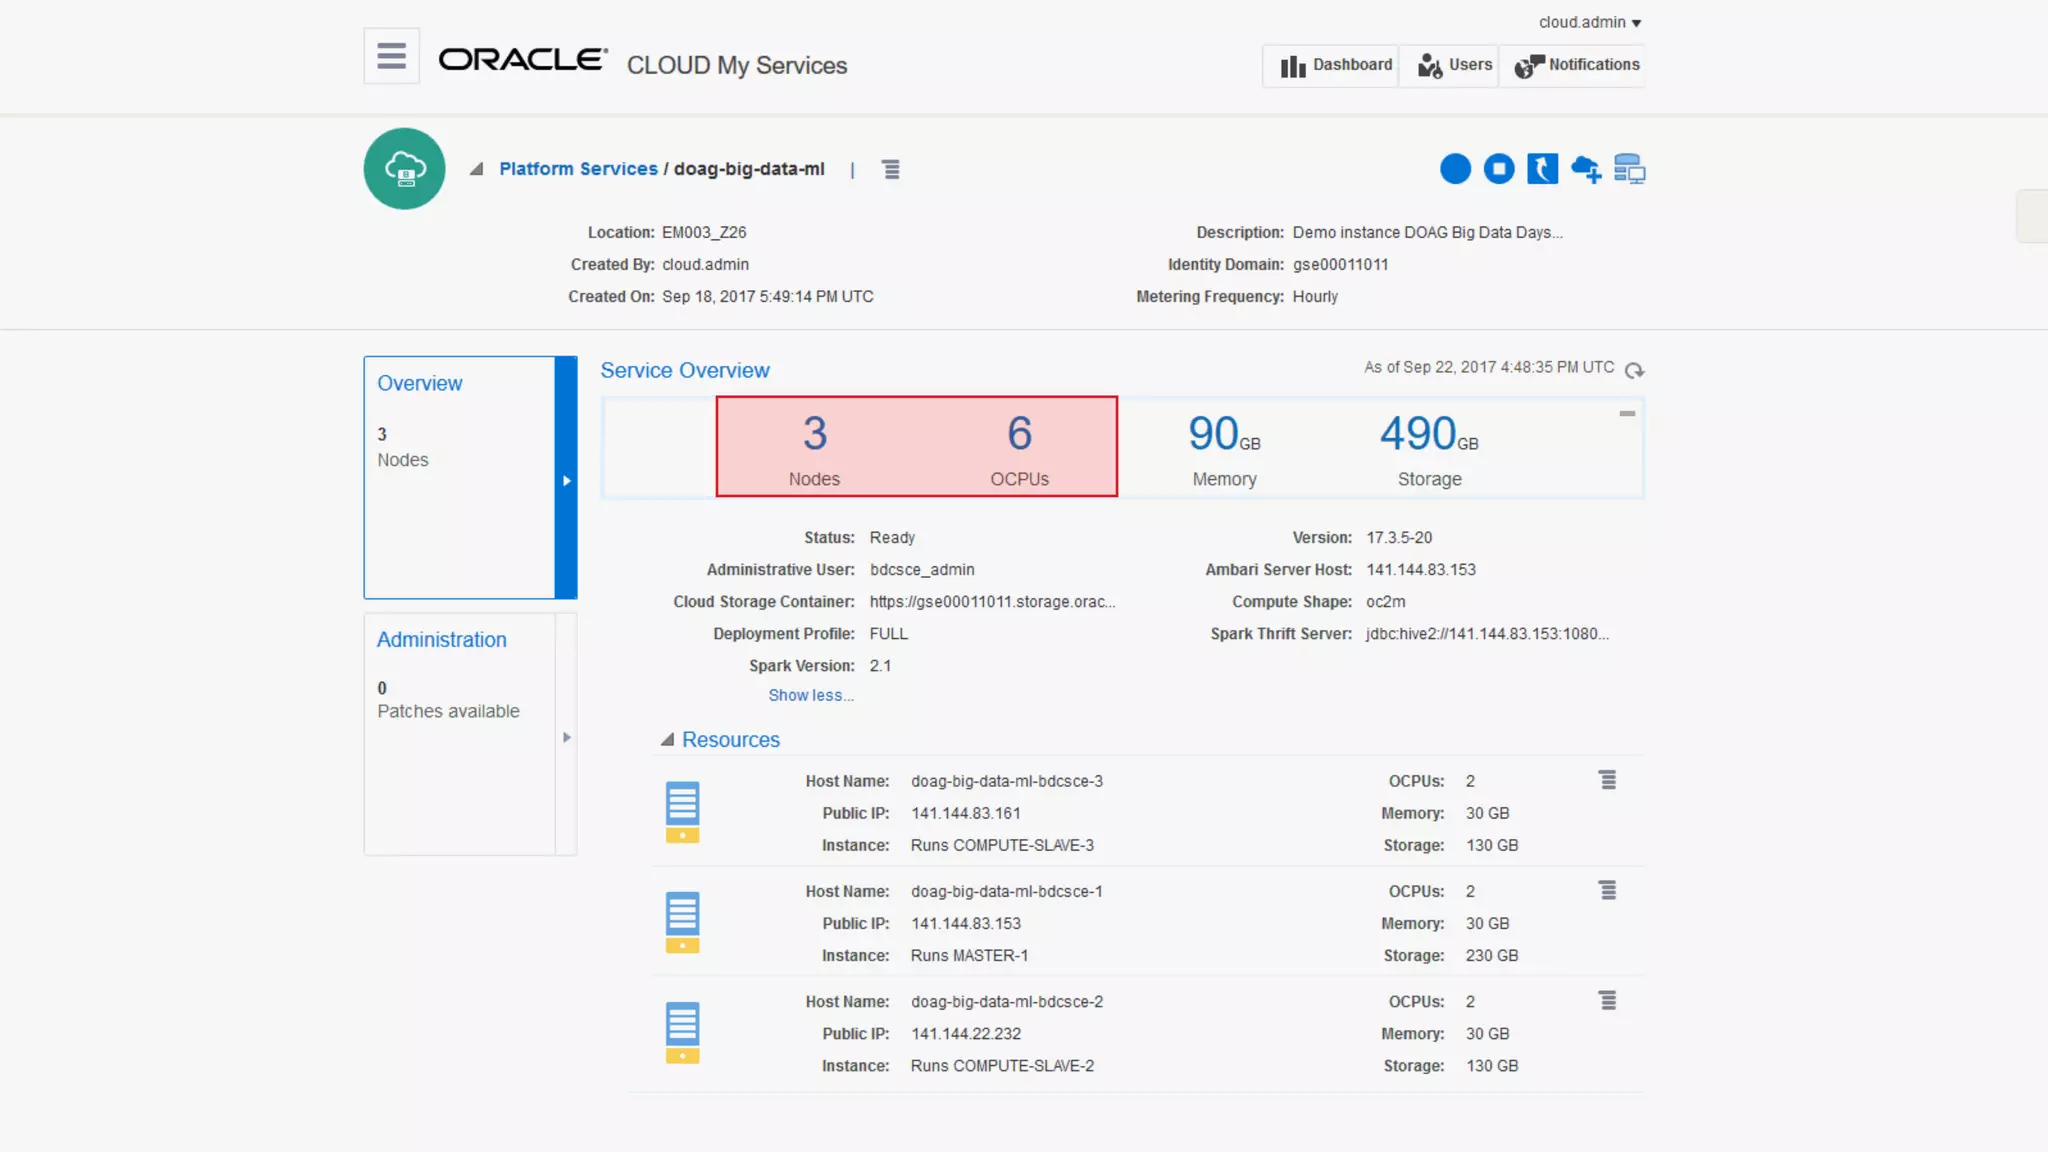
Task: Click the Cloud Storage Container URL value
Action: pyautogui.click(x=992, y=601)
